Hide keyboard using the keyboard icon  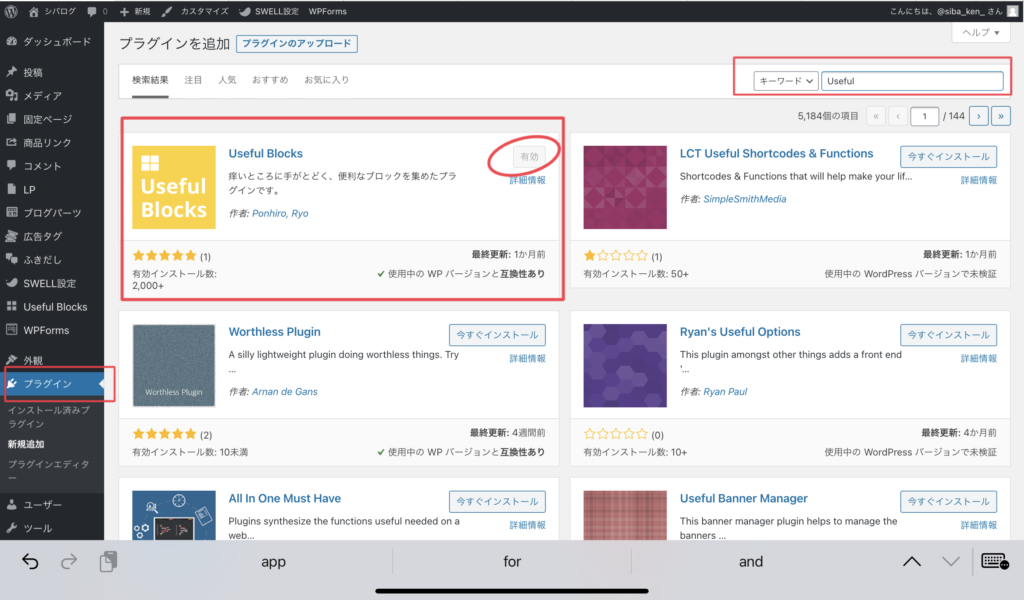pyautogui.click(x=994, y=561)
